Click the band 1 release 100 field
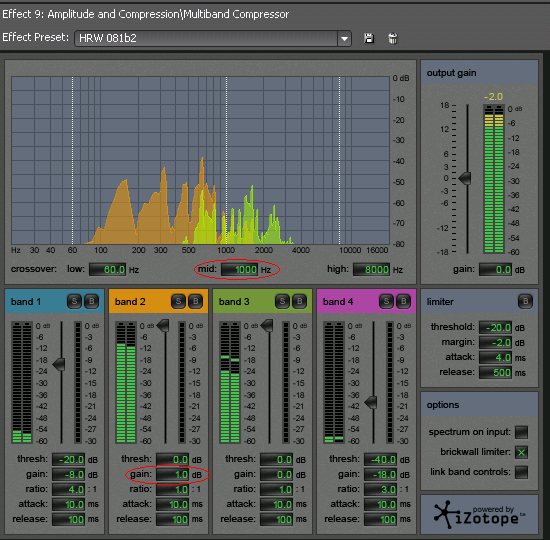550x540 pixels. pyautogui.click(x=68, y=519)
